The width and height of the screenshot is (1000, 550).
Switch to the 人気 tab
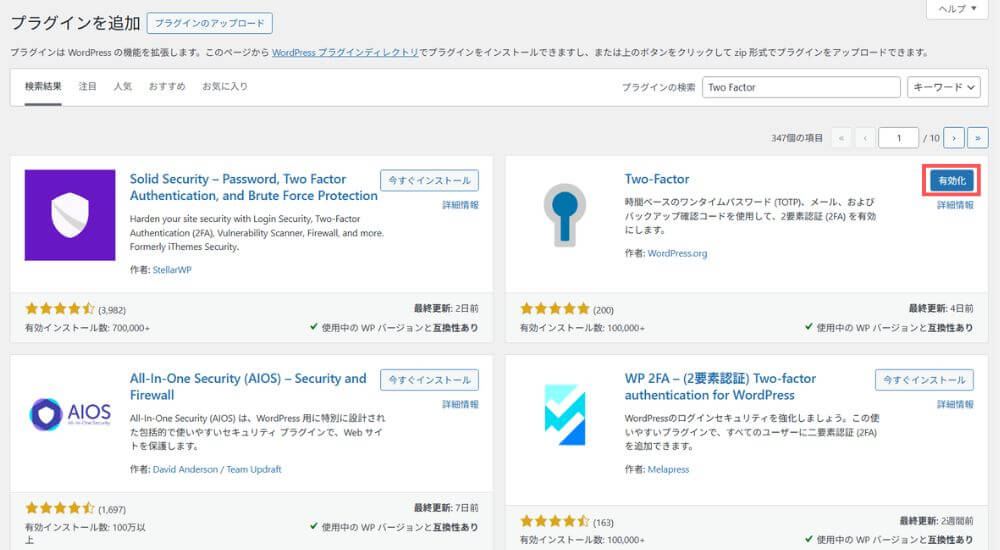(x=122, y=87)
